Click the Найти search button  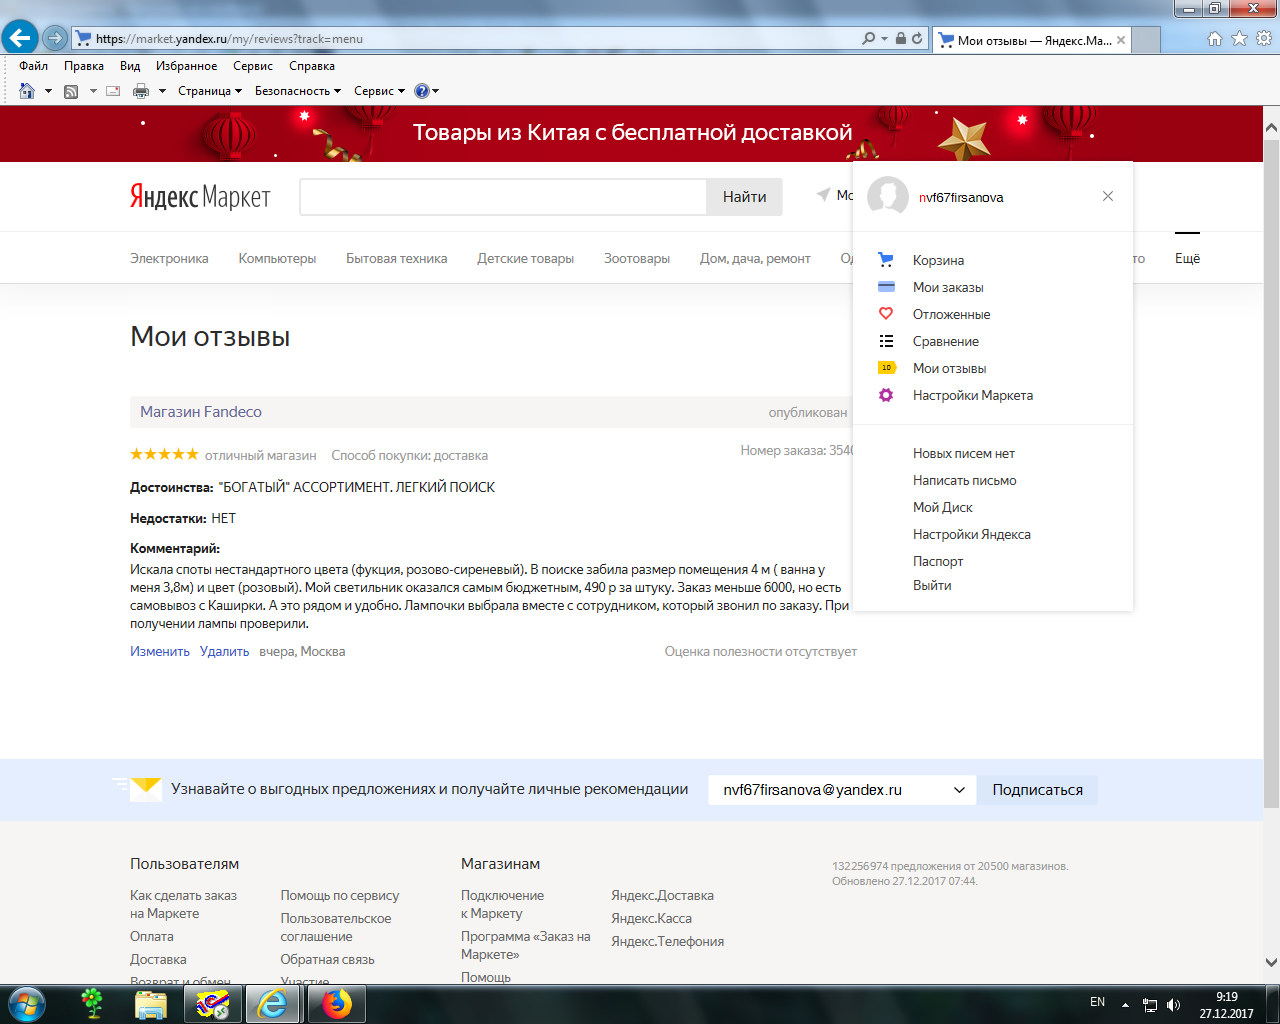(x=745, y=197)
